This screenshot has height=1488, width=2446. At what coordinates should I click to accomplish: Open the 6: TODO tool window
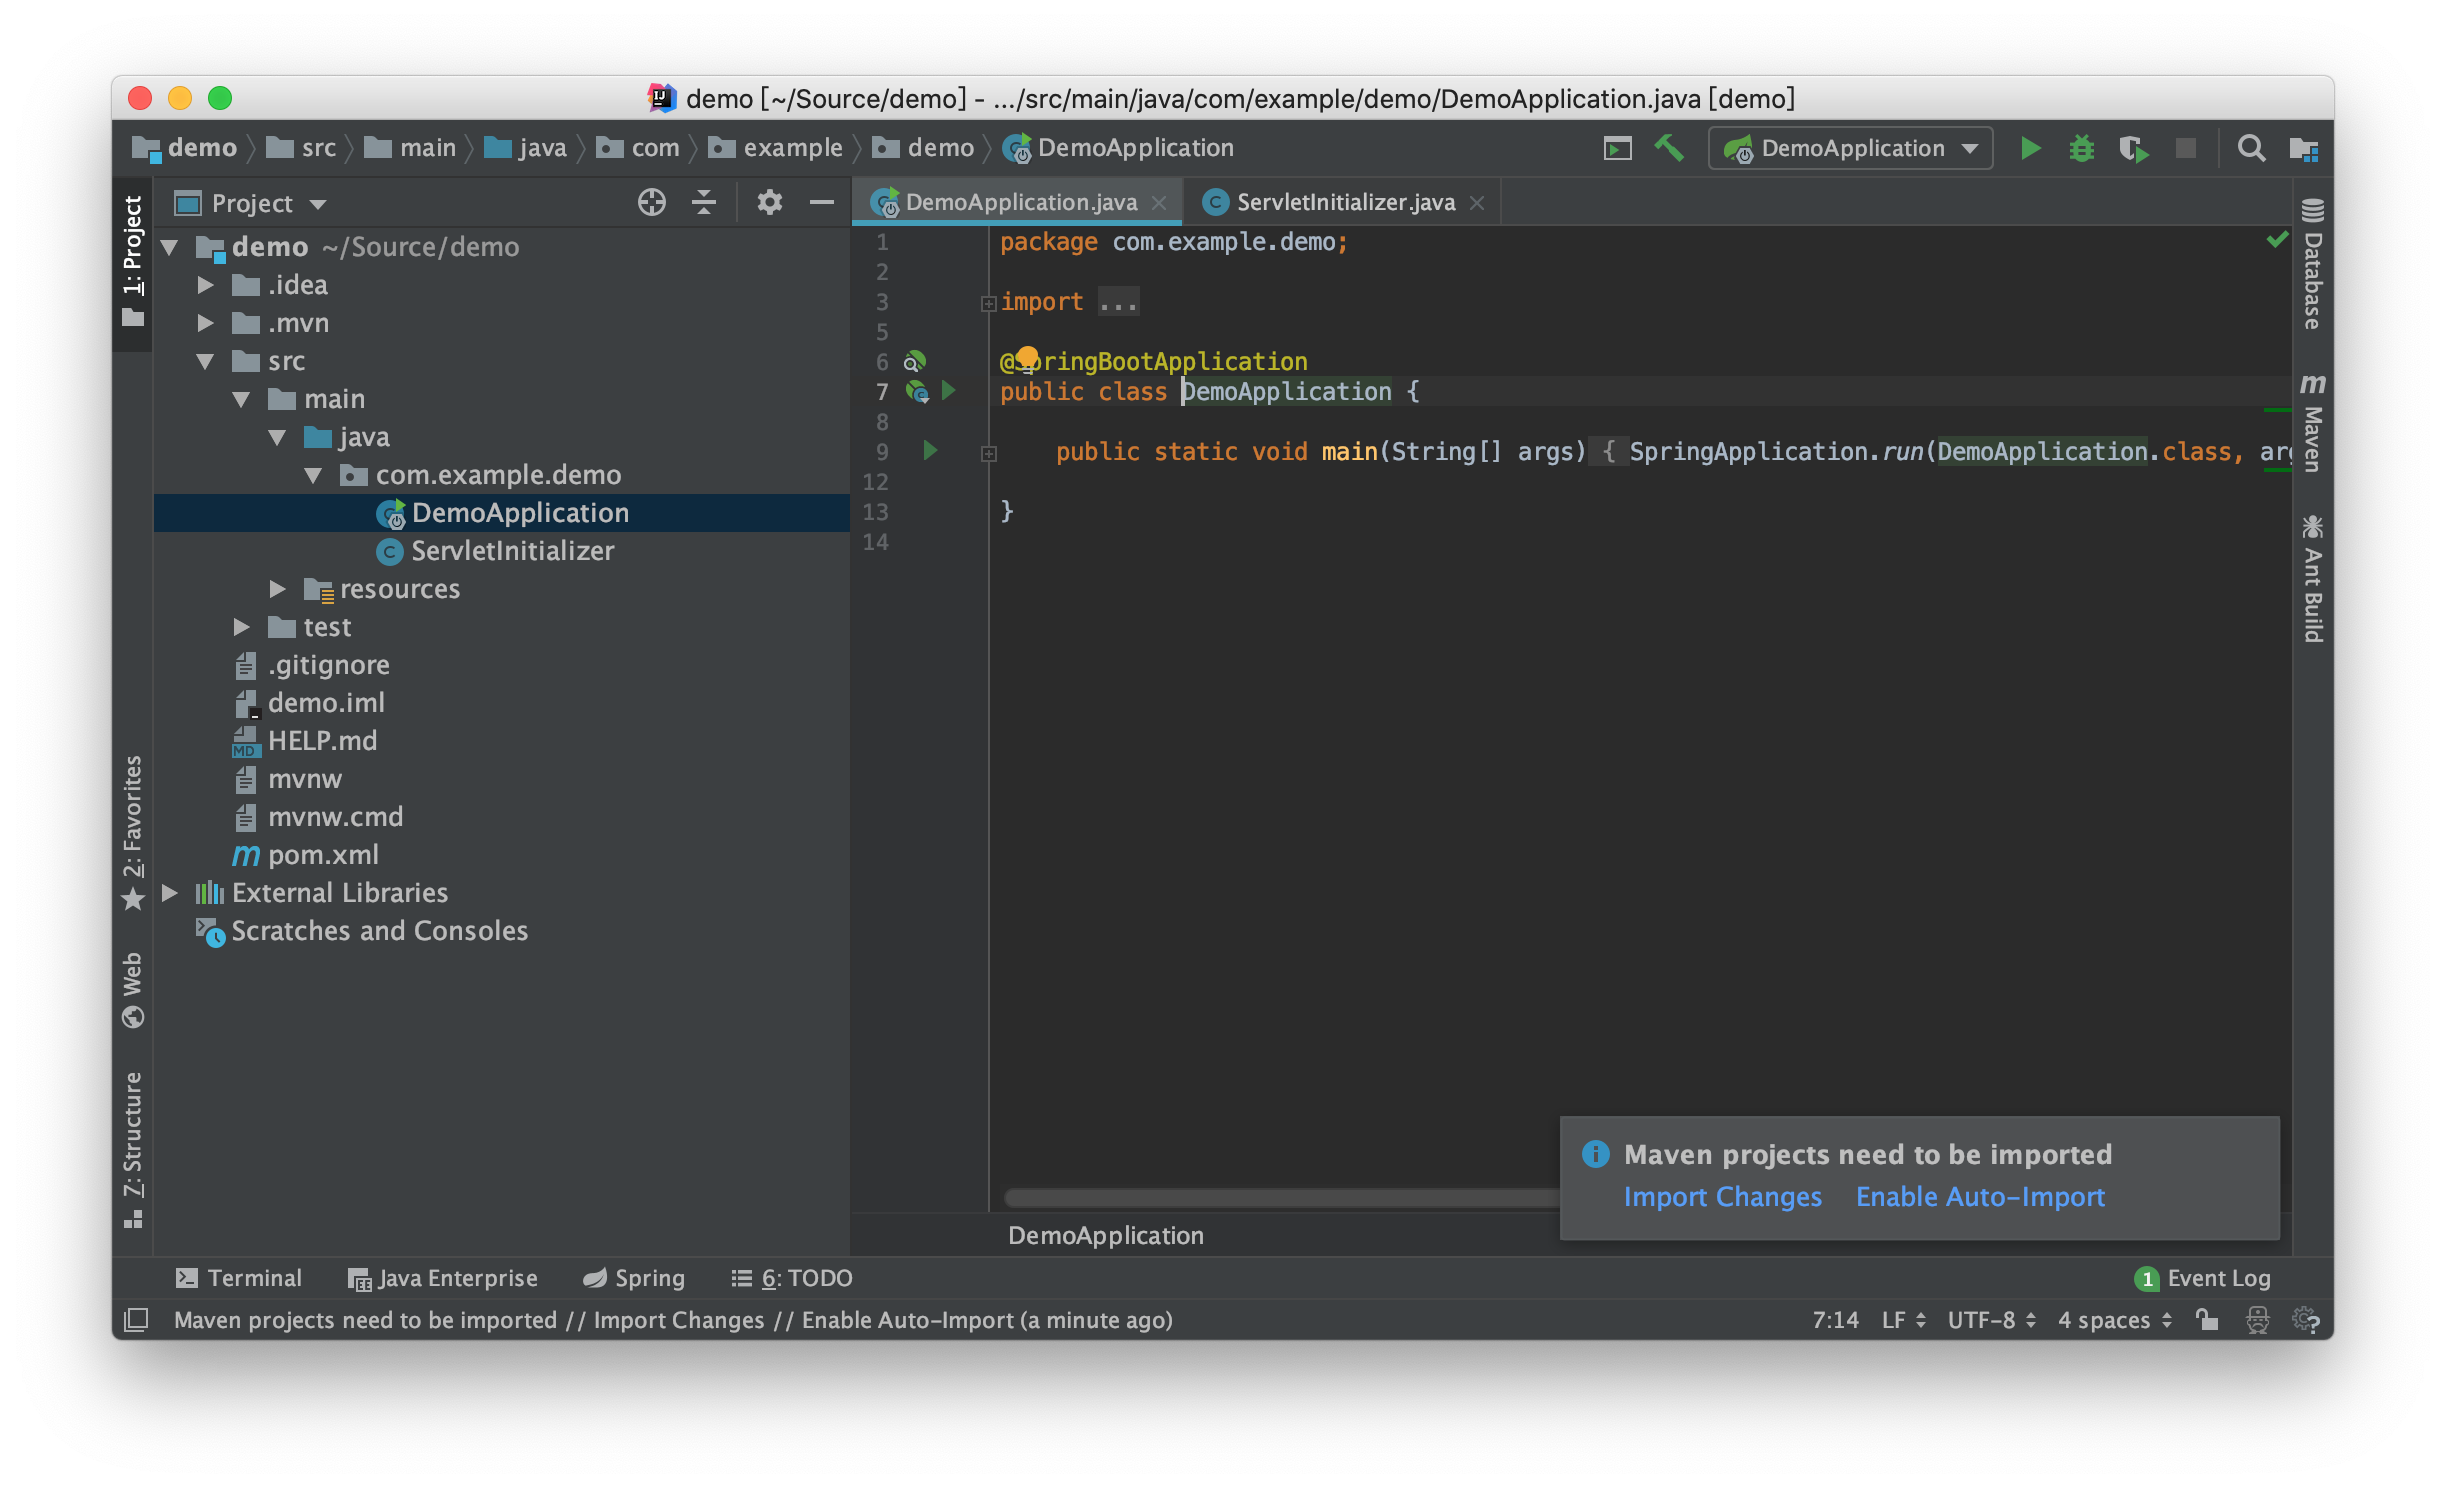(791, 1278)
